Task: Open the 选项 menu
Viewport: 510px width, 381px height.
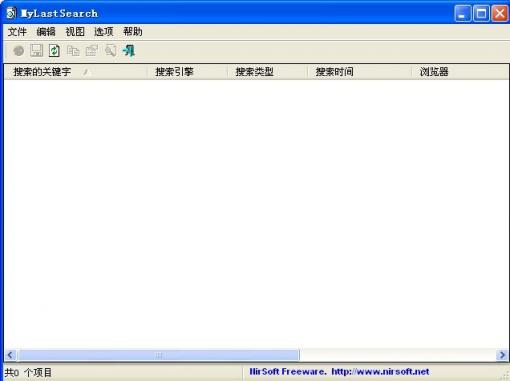Action: 104,32
